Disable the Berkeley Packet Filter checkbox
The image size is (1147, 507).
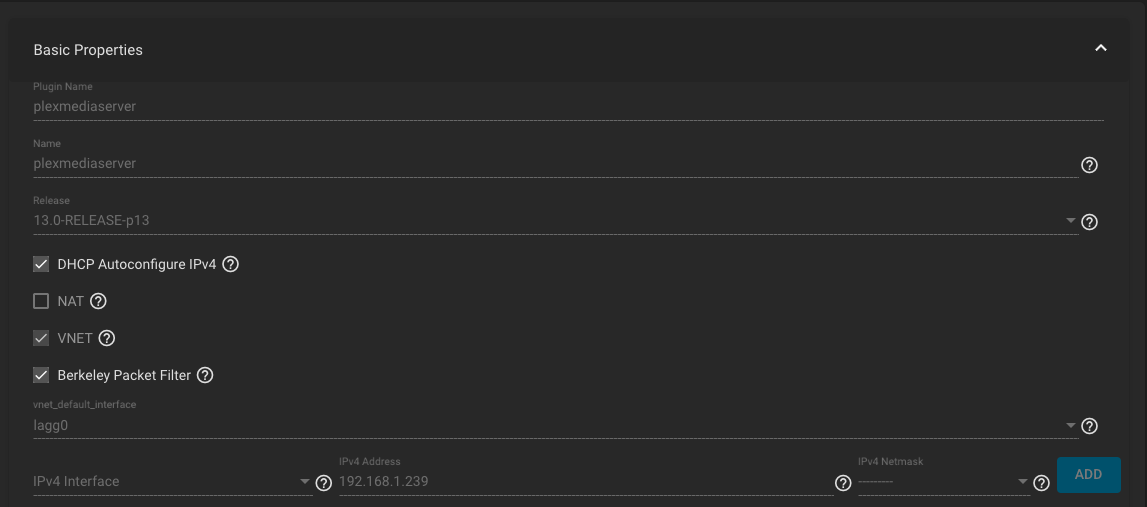[x=41, y=375]
